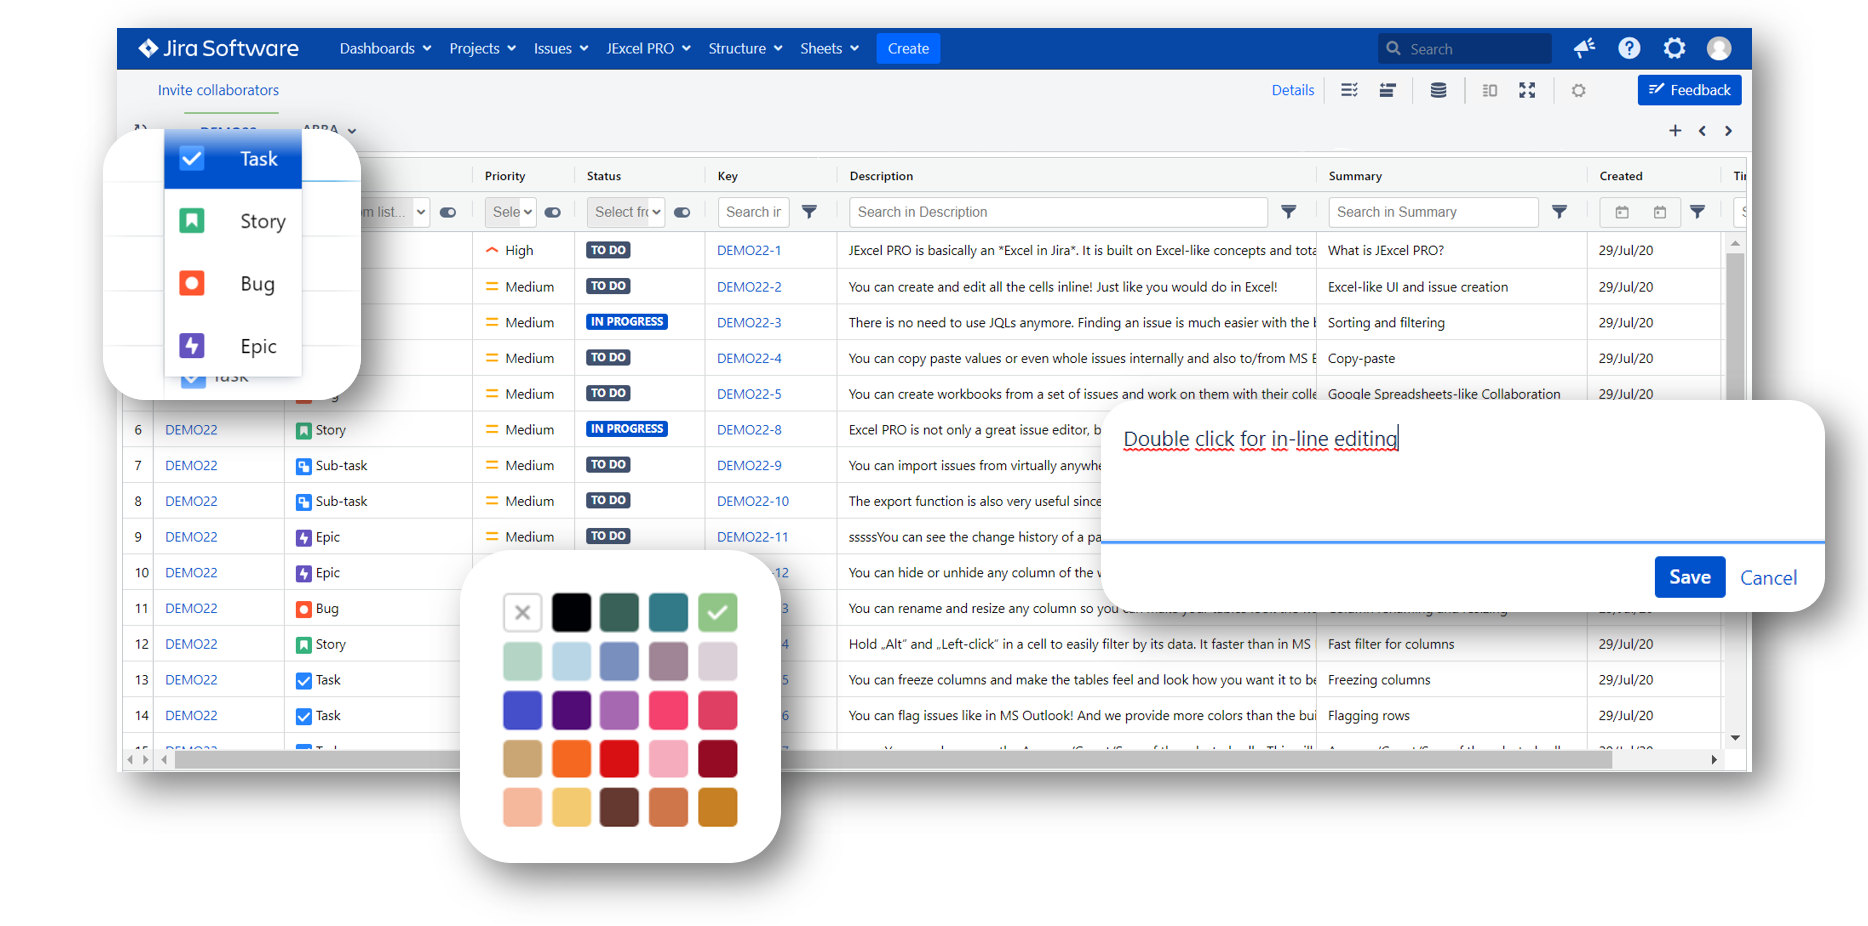Click the Key search field
1868x926 pixels.
coord(753,212)
